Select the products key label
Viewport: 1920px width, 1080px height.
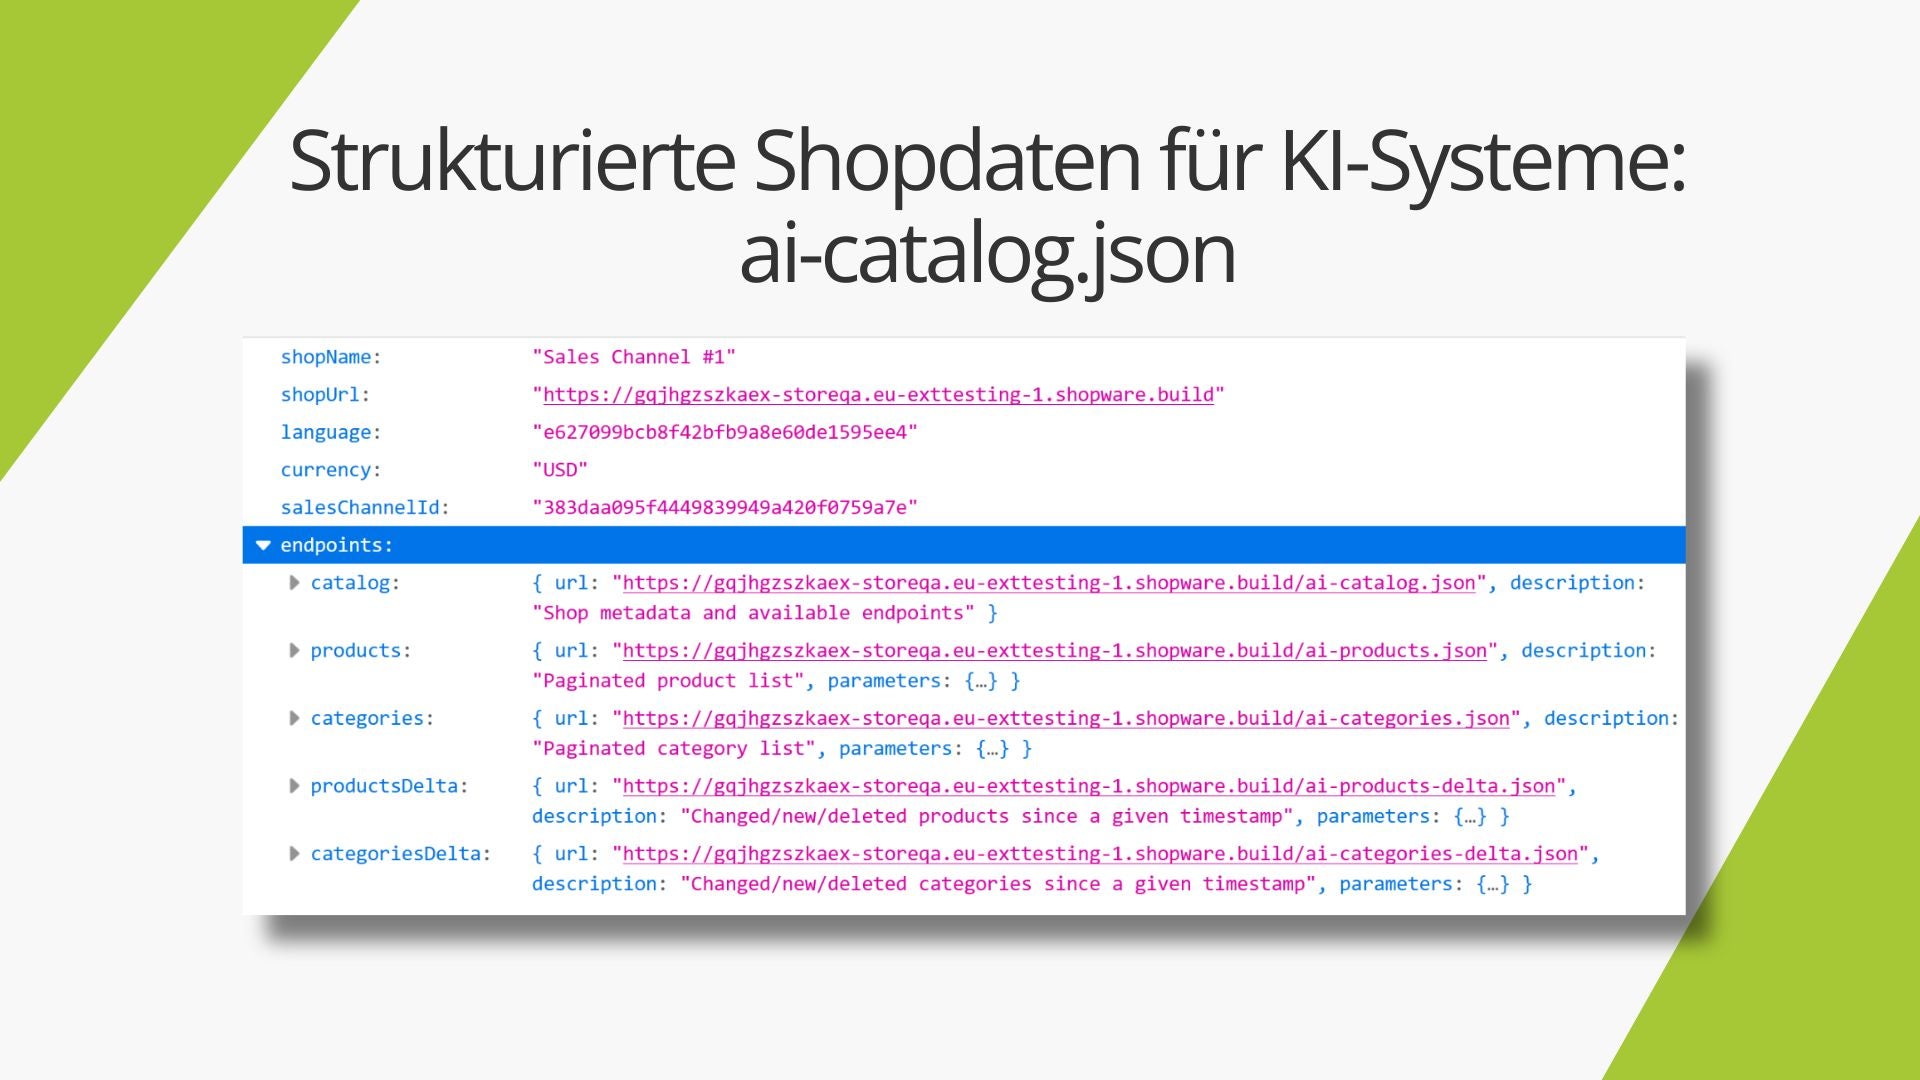click(x=360, y=651)
